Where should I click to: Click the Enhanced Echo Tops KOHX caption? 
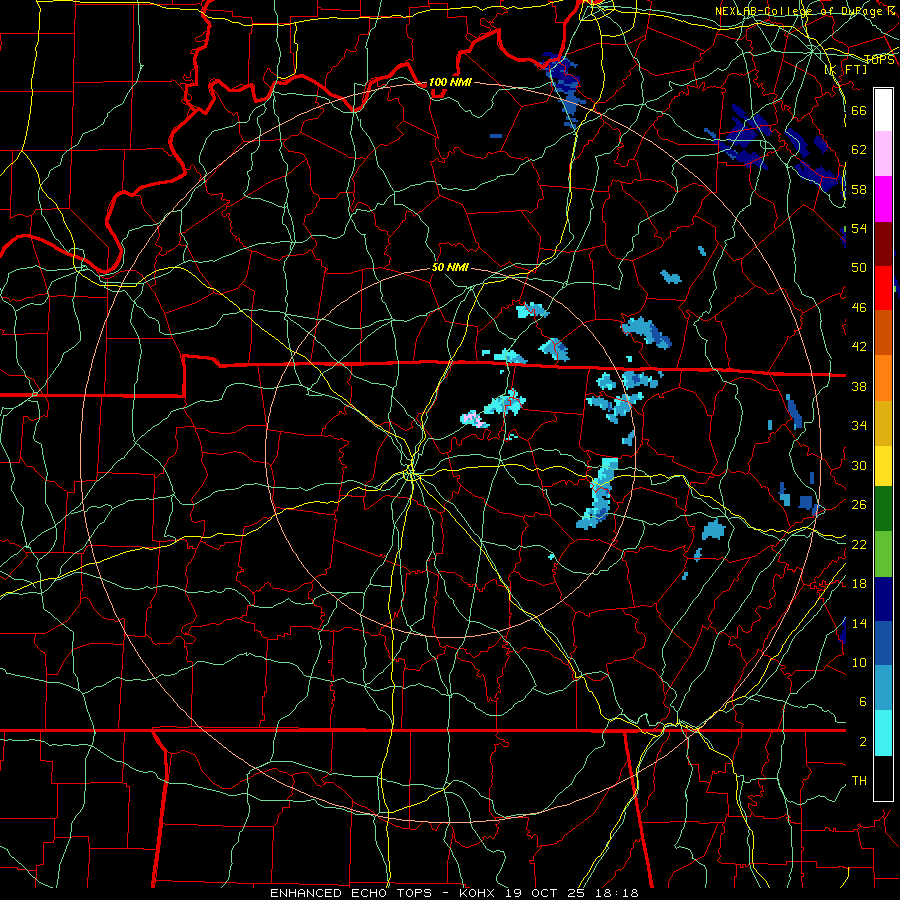pos(454,893)
